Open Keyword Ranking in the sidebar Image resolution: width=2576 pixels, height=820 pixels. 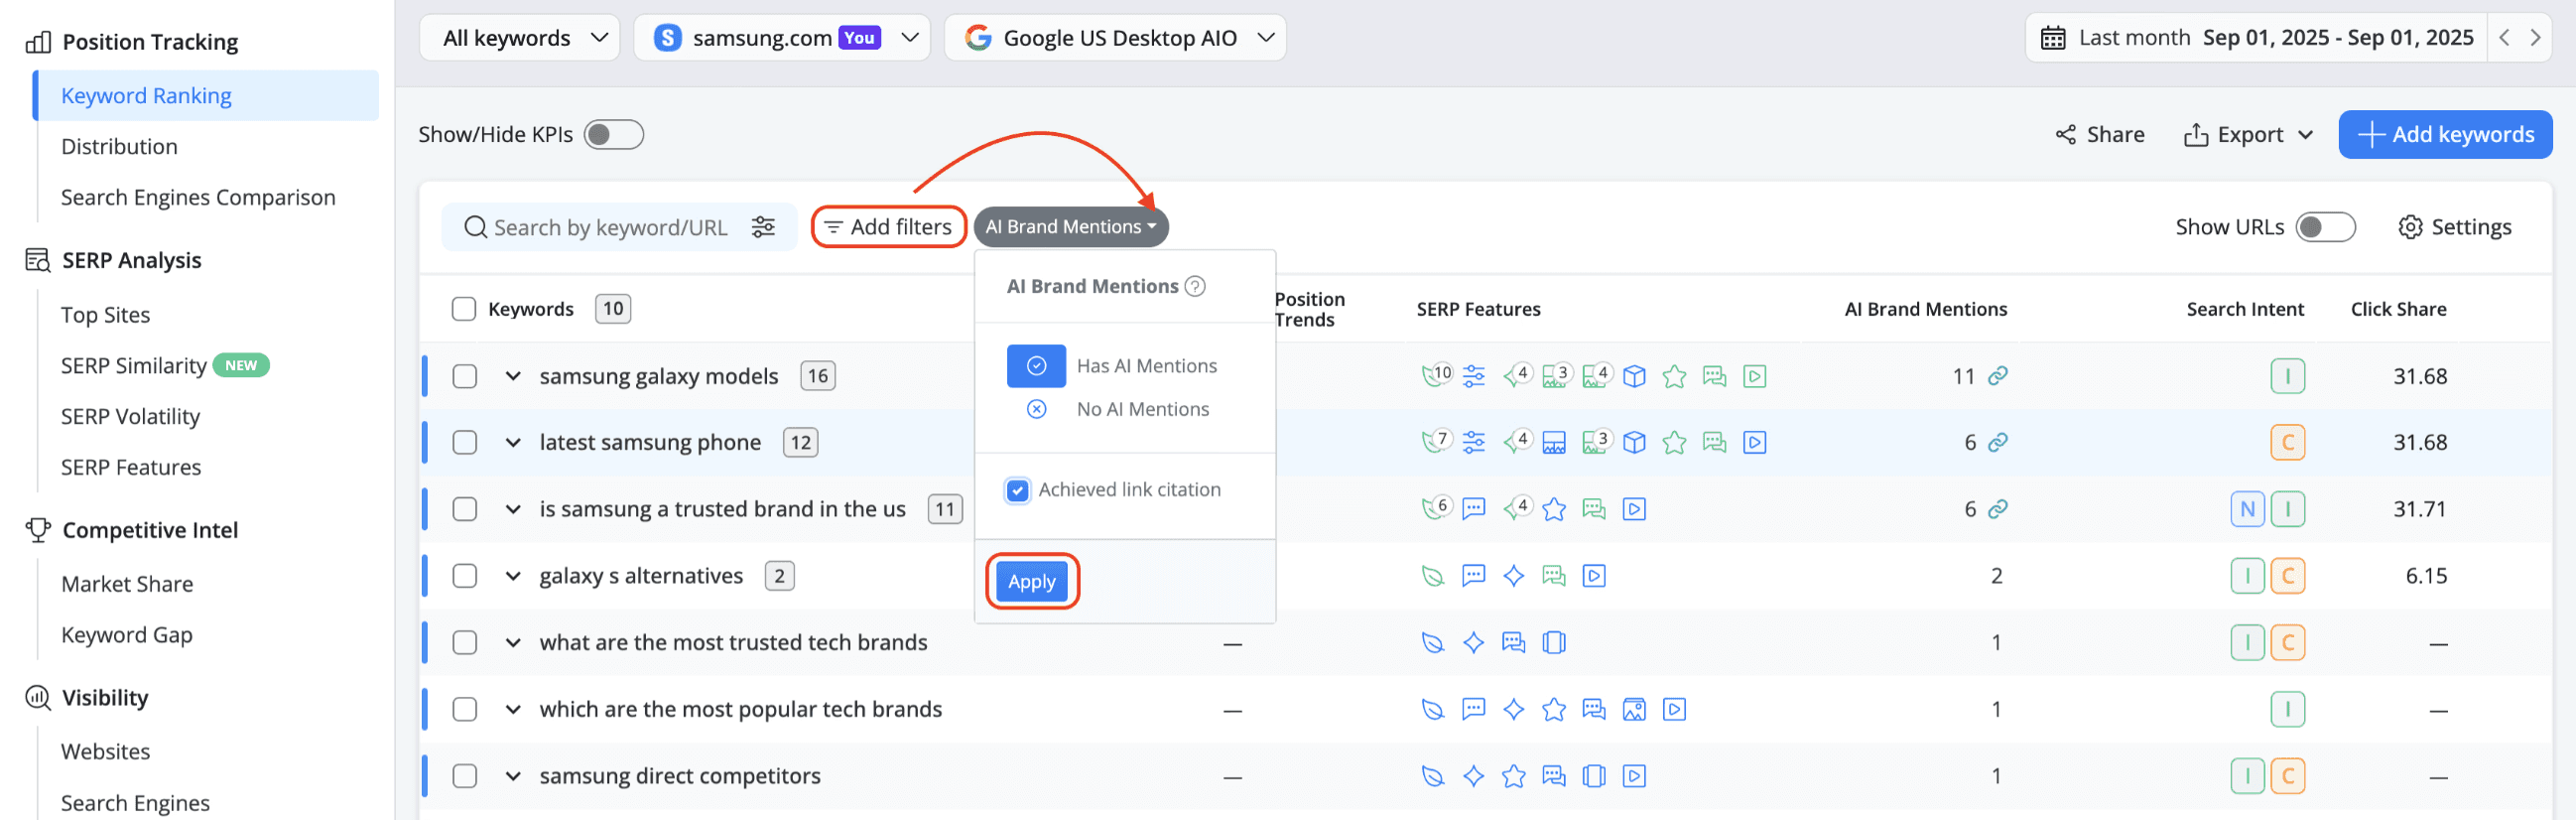206,96
